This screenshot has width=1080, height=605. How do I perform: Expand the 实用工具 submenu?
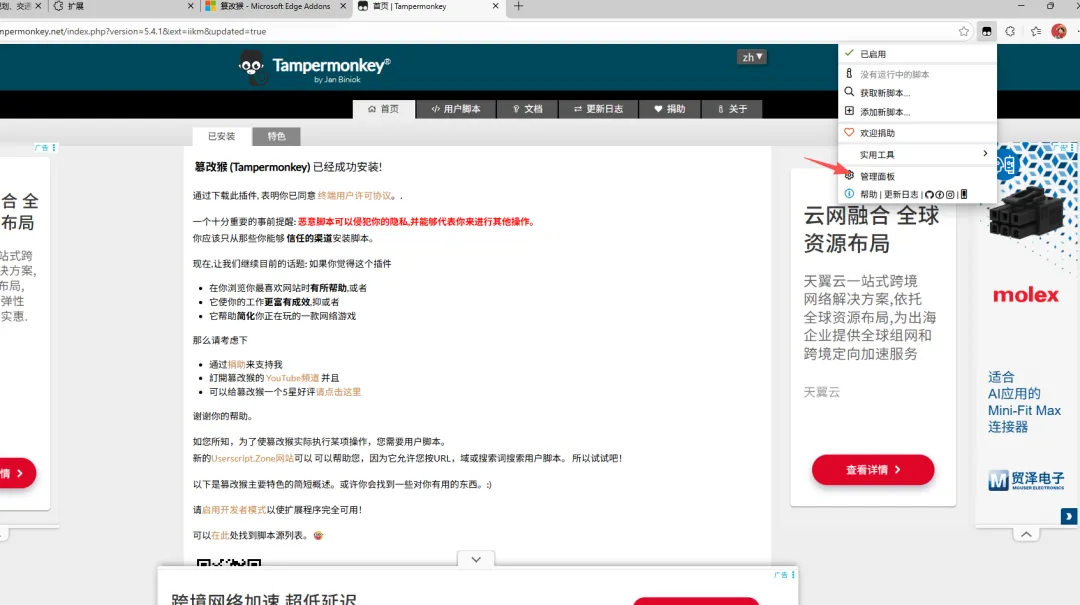(x=917, y=154)
